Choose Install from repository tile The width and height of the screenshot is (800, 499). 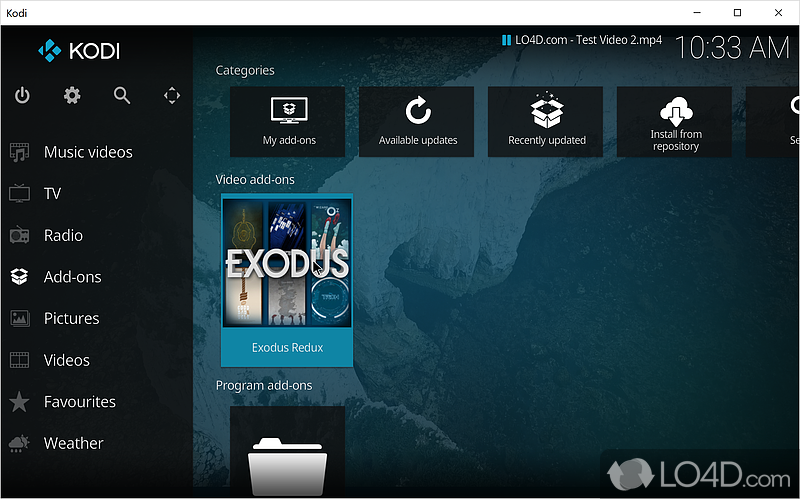(x=674, y=121)
